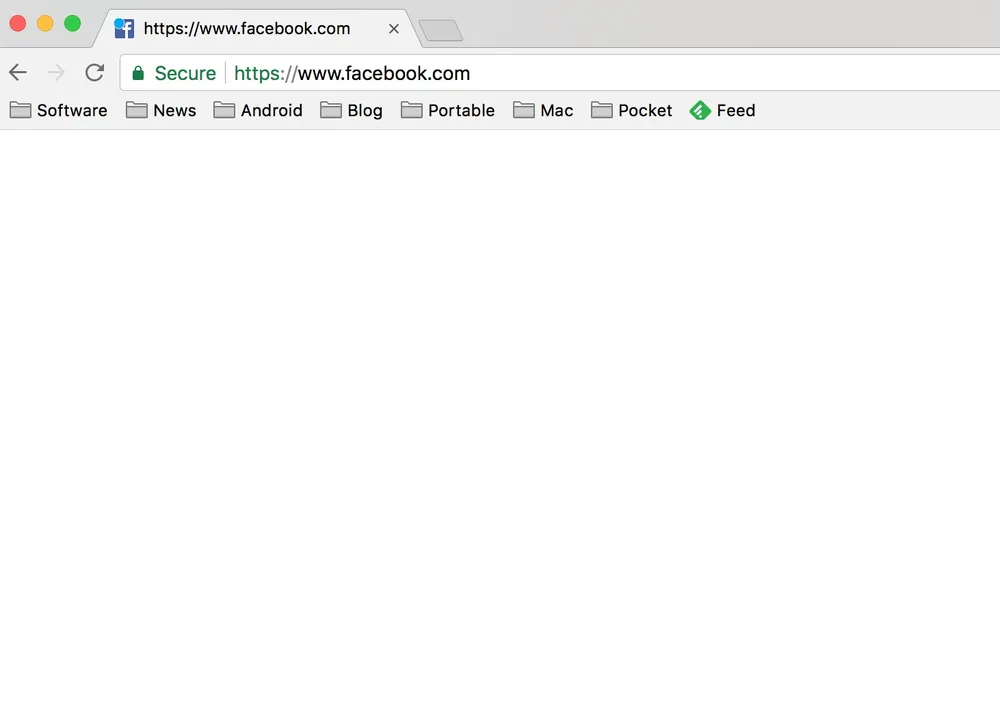Open the News bookmarks folder
This screenshot has height=707, width=1000.
(161, 111)
